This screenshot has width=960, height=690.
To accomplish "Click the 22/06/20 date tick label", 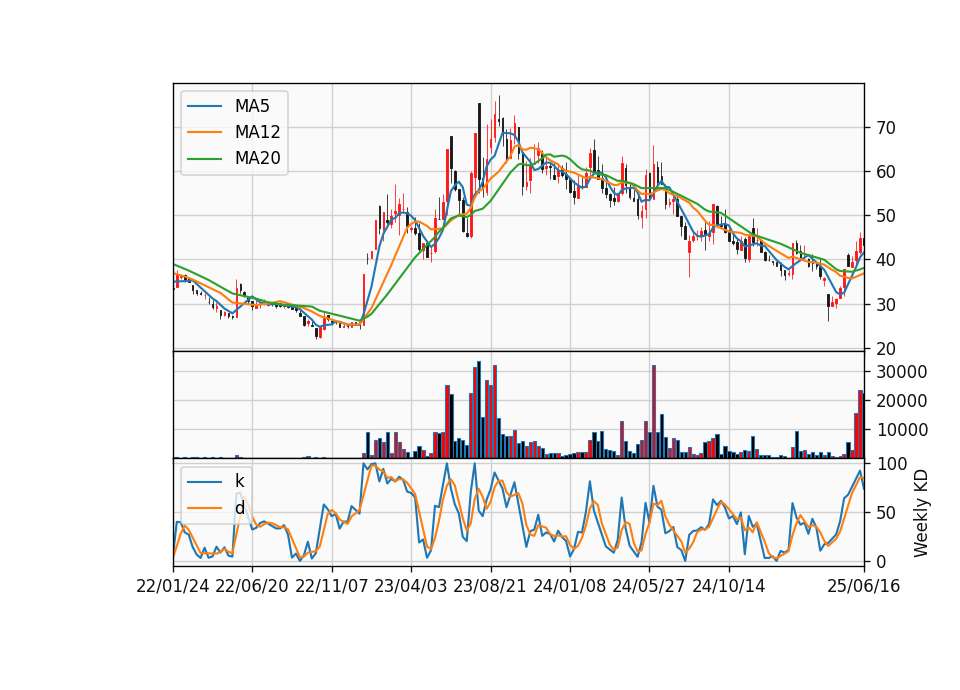I will pos(252,586).
